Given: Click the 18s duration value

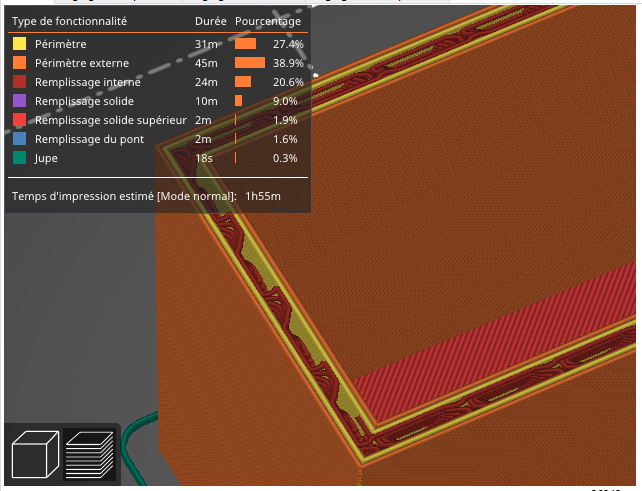Looking at the screenshot, I should click(x=203, y=158).
